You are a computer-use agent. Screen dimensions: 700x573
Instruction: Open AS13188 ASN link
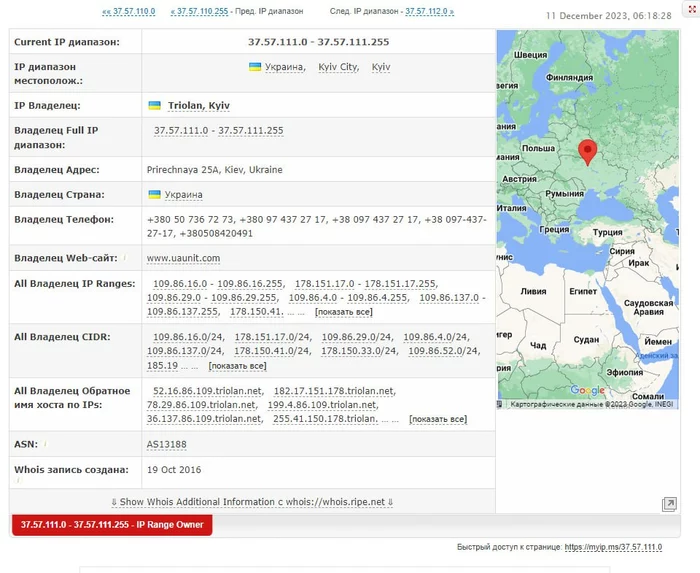pyautogui.click(x=167, y=444)
